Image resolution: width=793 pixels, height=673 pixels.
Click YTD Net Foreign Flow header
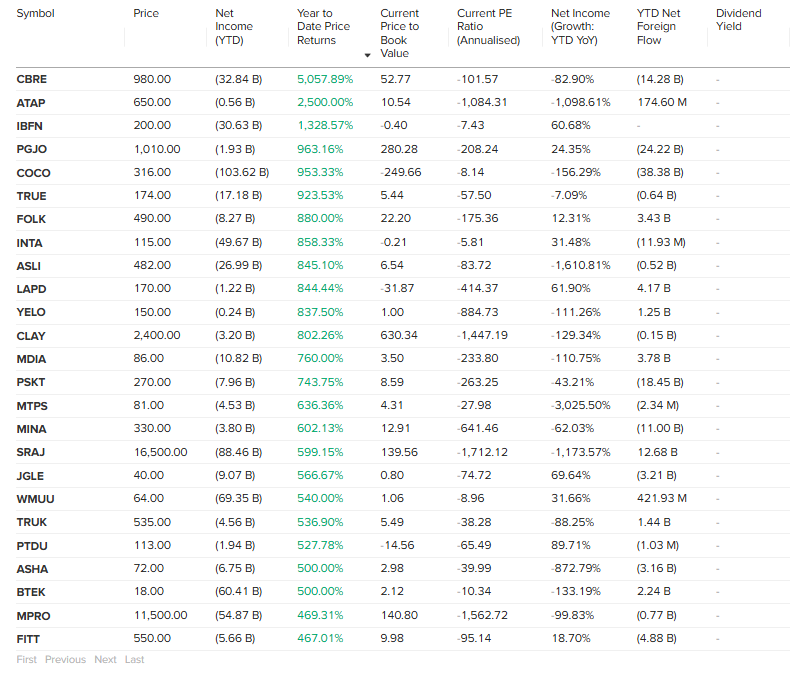(657, 27)
